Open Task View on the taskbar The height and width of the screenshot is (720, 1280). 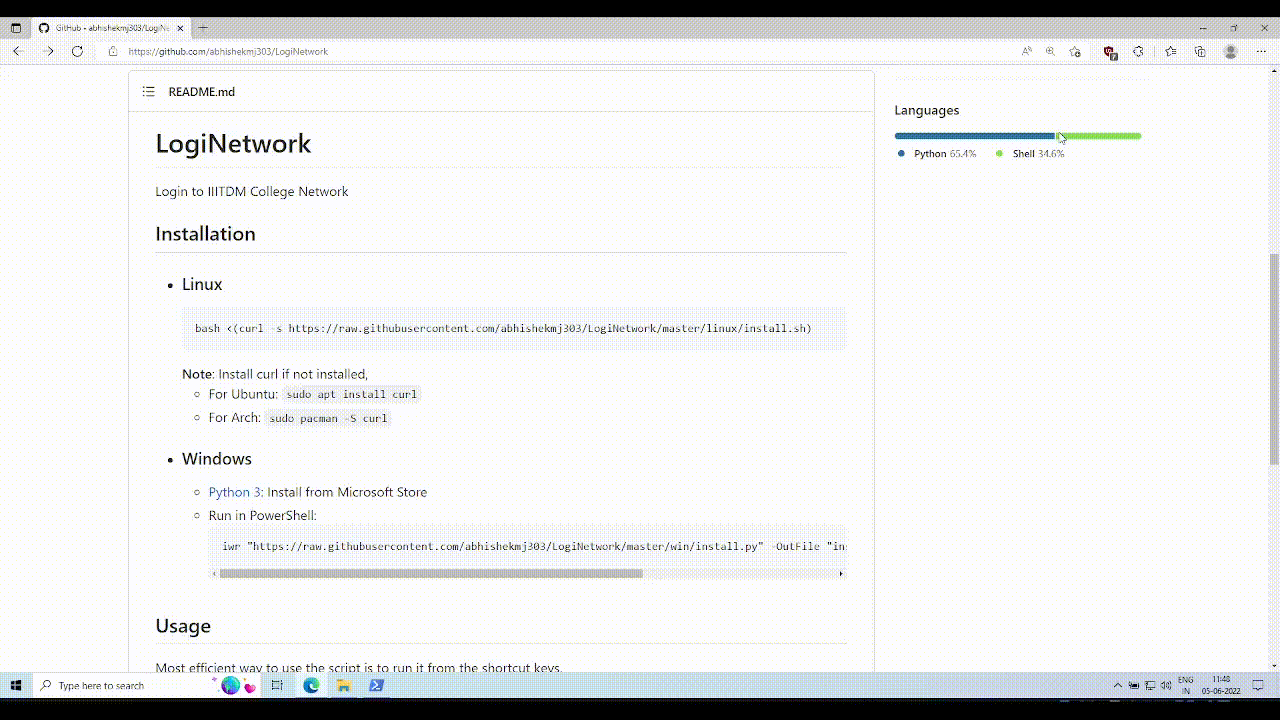(277, 685)
